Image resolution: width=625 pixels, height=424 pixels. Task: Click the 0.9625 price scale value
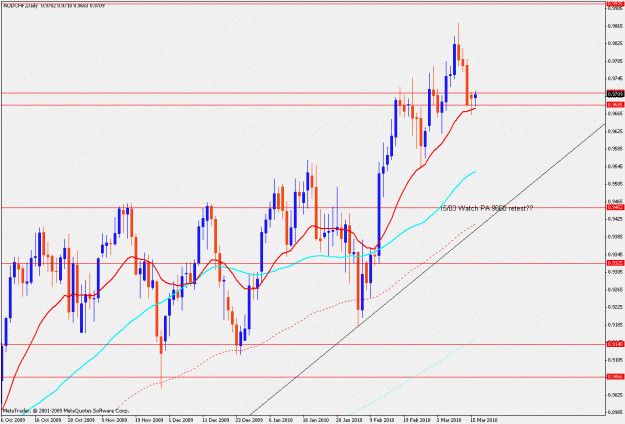tap(616, 131)
